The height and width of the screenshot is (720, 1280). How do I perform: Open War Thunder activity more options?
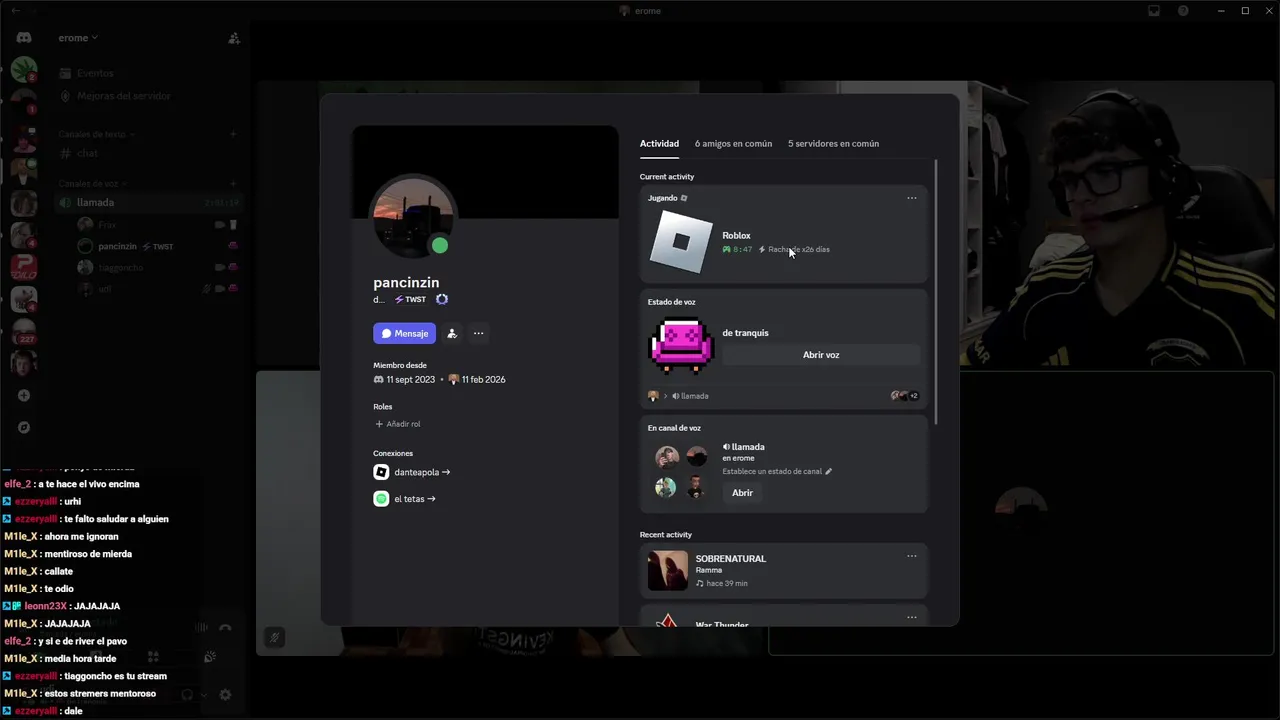pos(911,617)
